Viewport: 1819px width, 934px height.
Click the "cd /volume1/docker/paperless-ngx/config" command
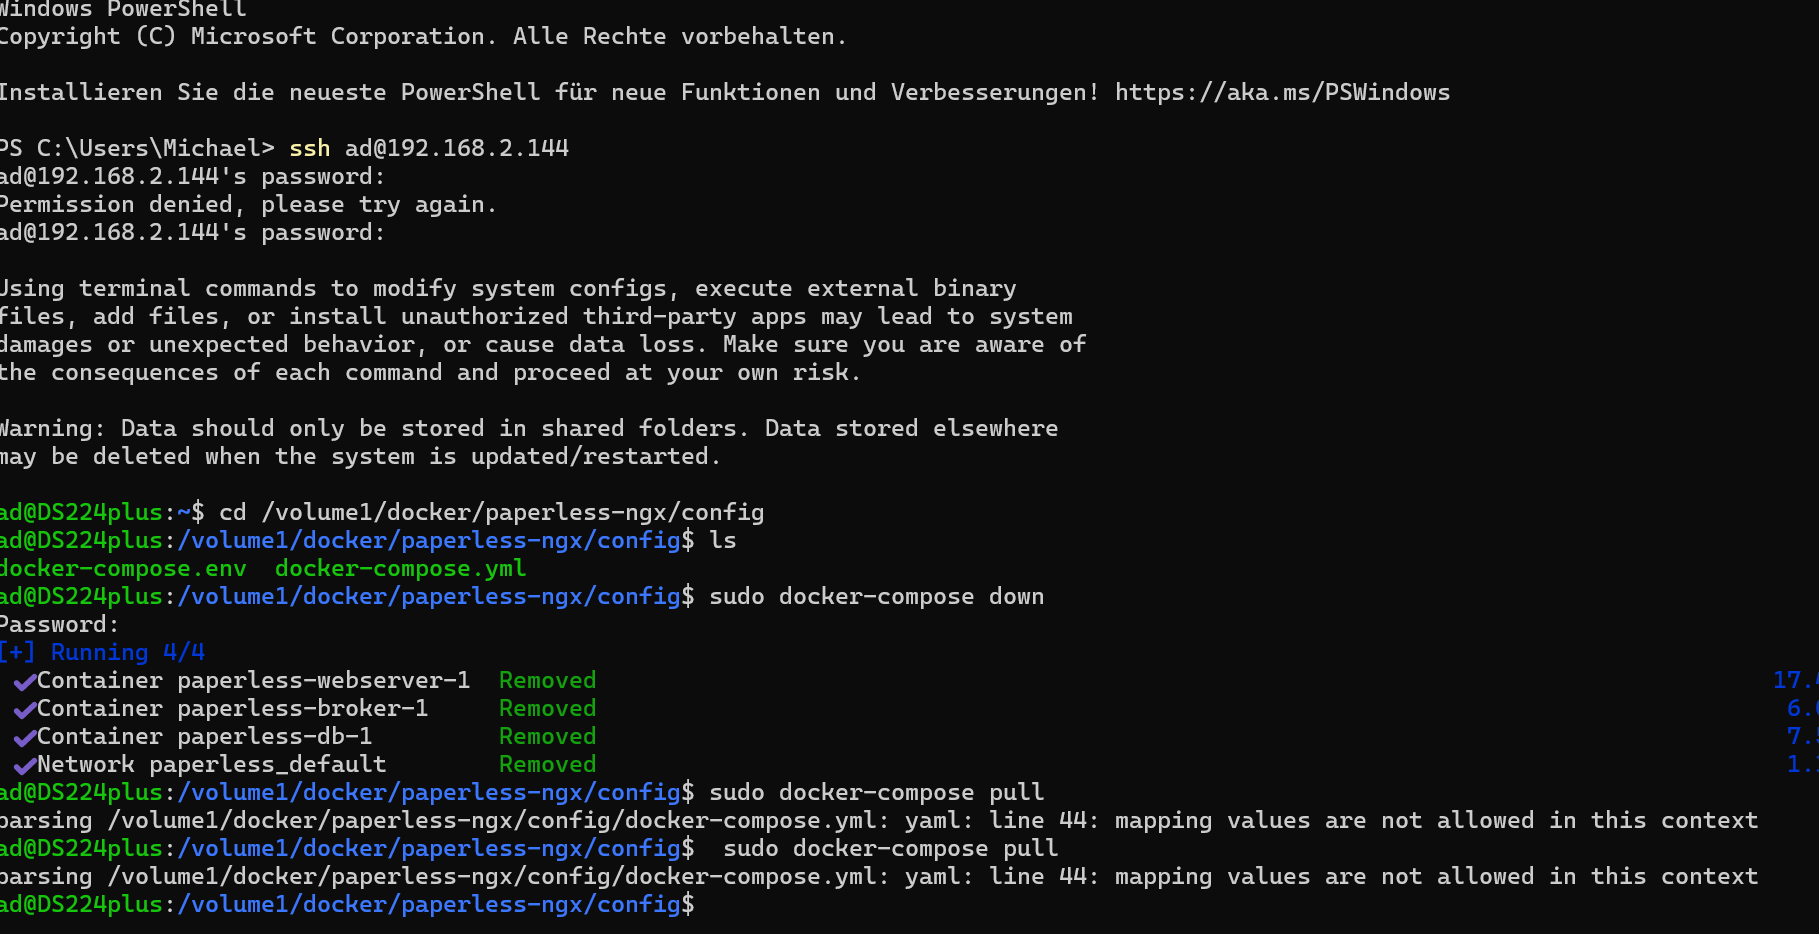(x=491, y=512)
